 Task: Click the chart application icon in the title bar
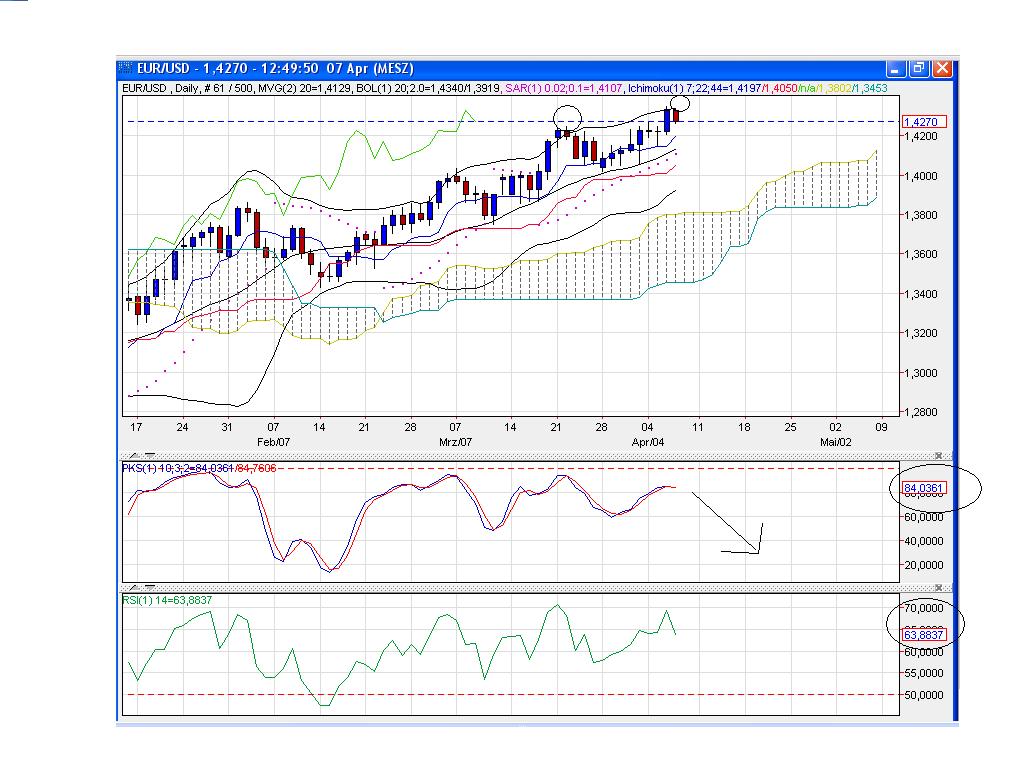point(127,66)
